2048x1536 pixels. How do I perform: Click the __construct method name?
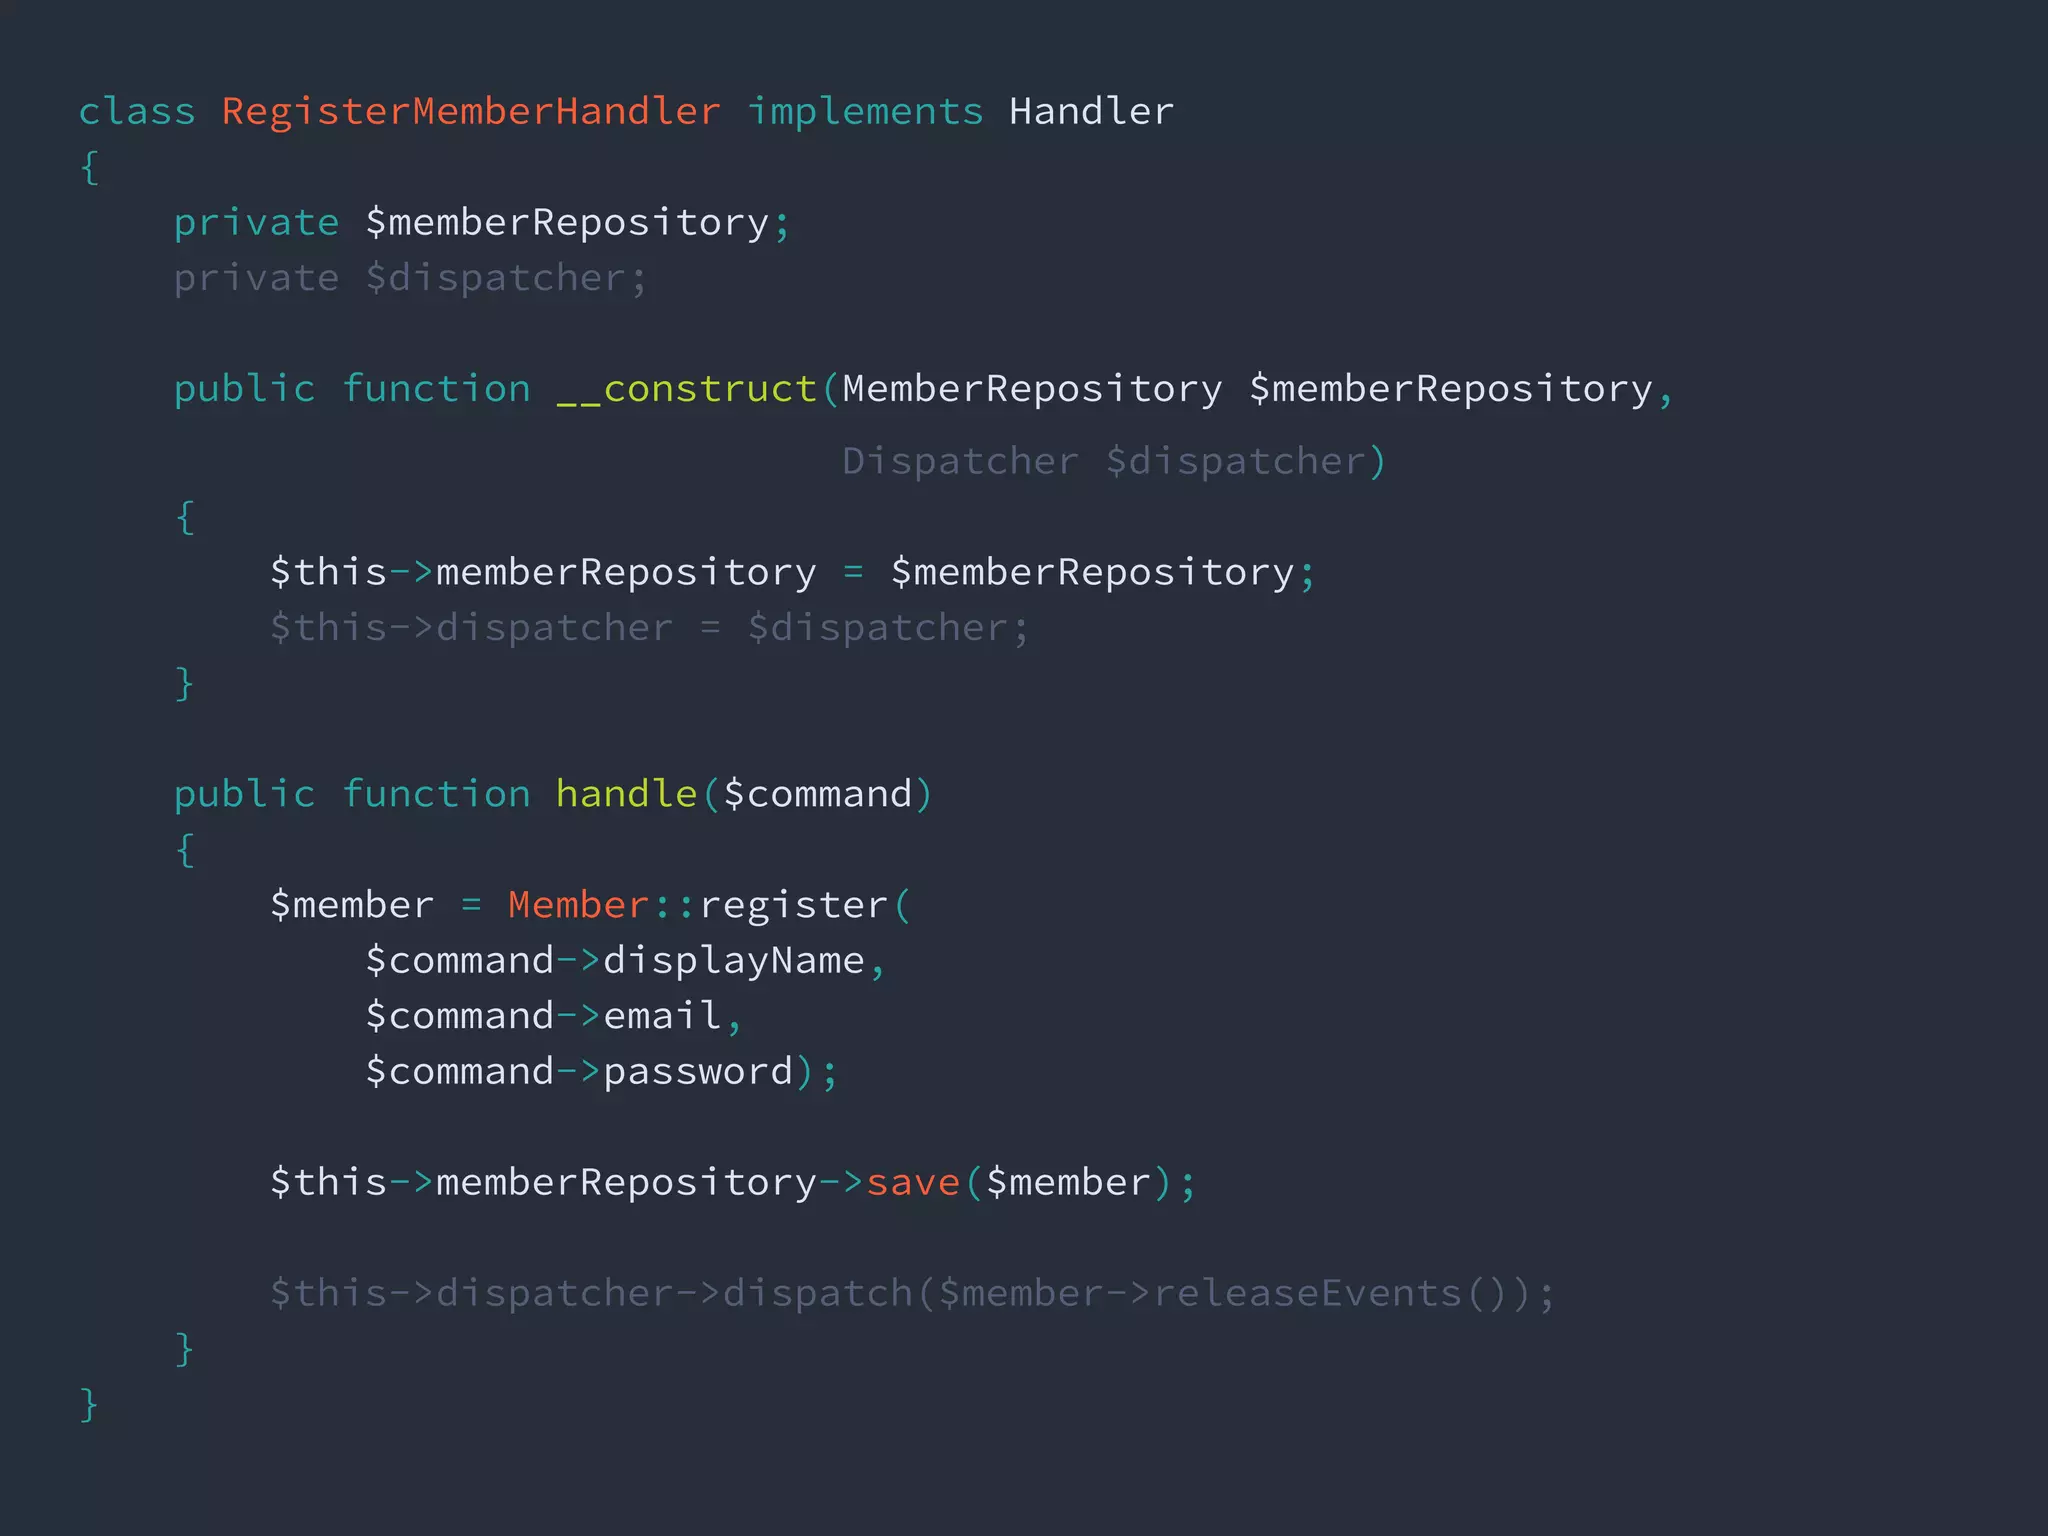[687, 389]
